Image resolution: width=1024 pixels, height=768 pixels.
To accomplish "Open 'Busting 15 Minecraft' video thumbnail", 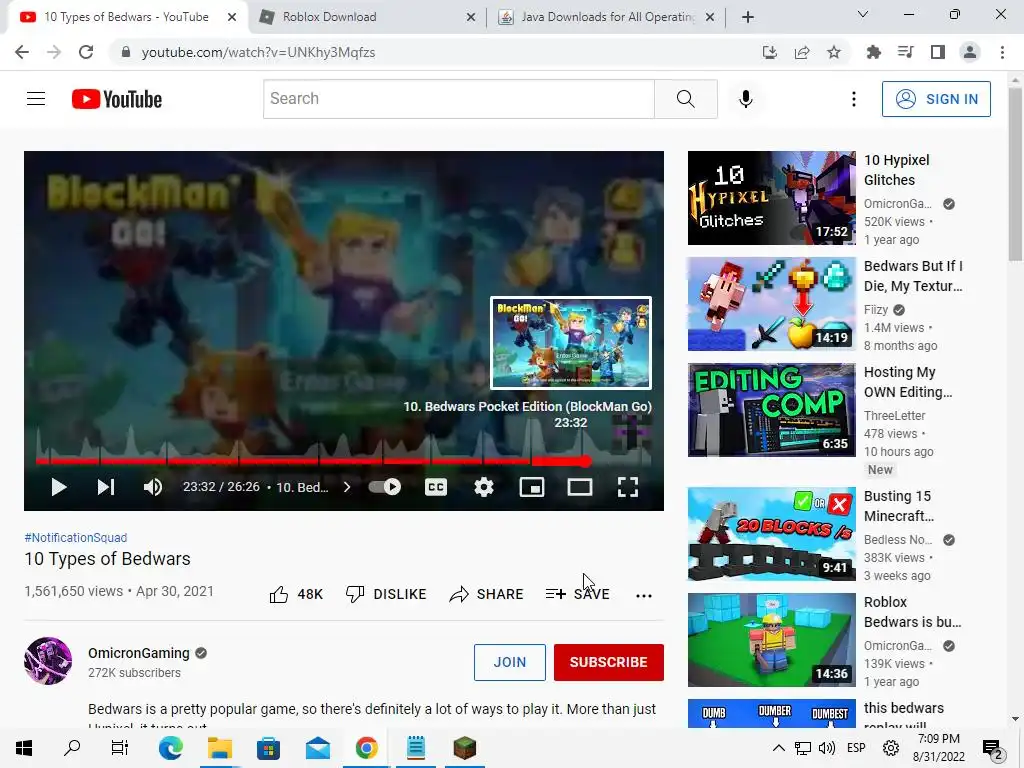I will tap(771, 534).
